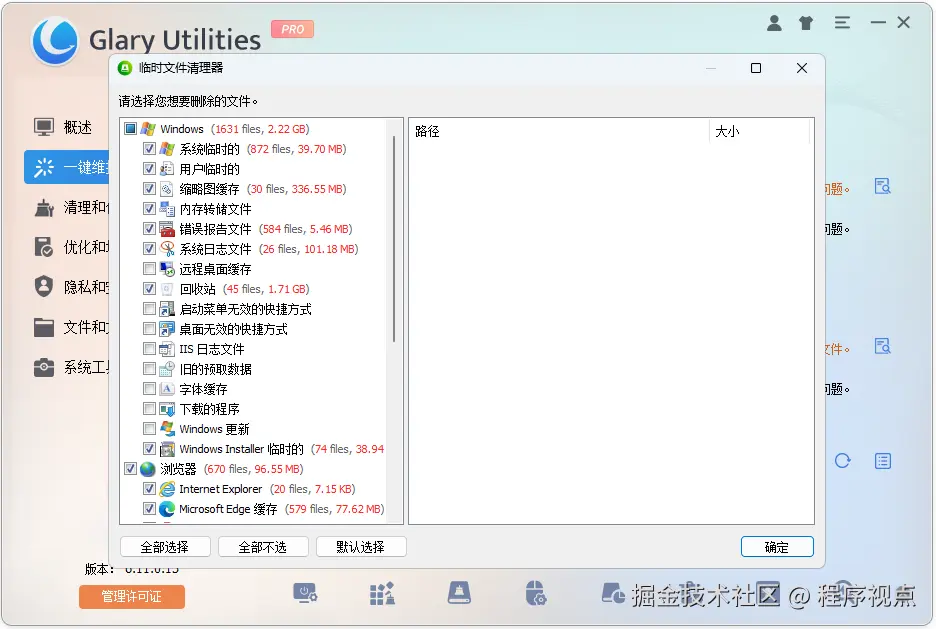
Task: Click the 确定 button
Action: (x=777, y=546)
